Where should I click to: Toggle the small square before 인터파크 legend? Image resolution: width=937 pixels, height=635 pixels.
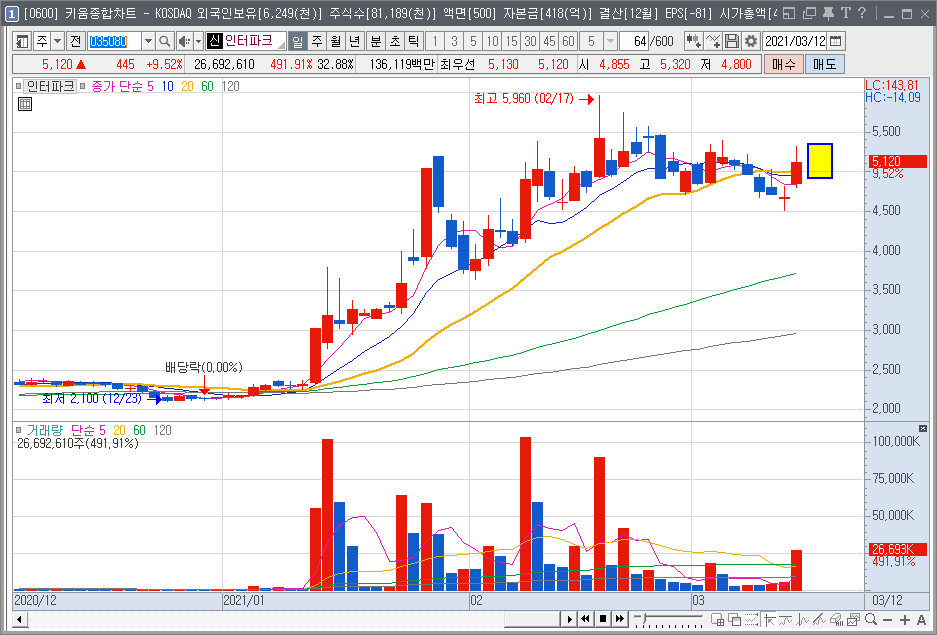coord(19,86)
